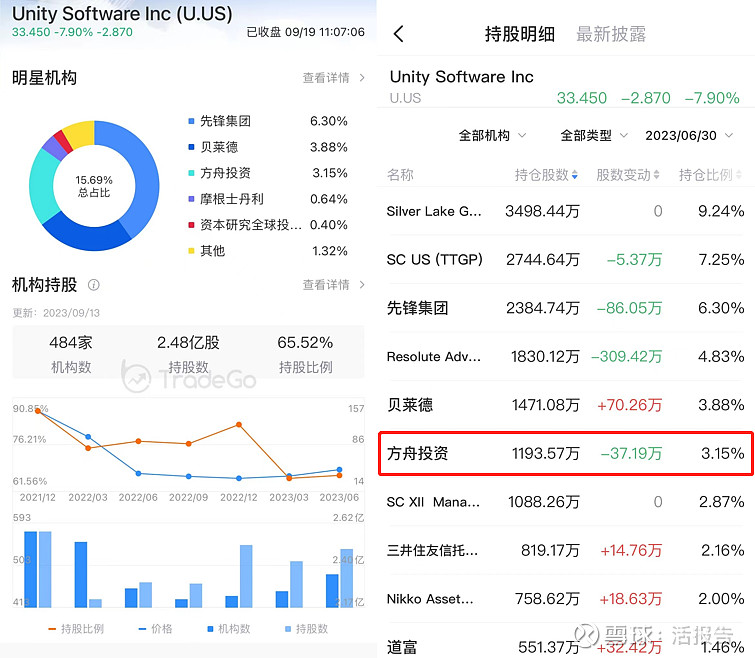This screenshot has width=755, height=658.
Task: Open 查看详情 link beside 机构持股
Action: pos(326,285)
